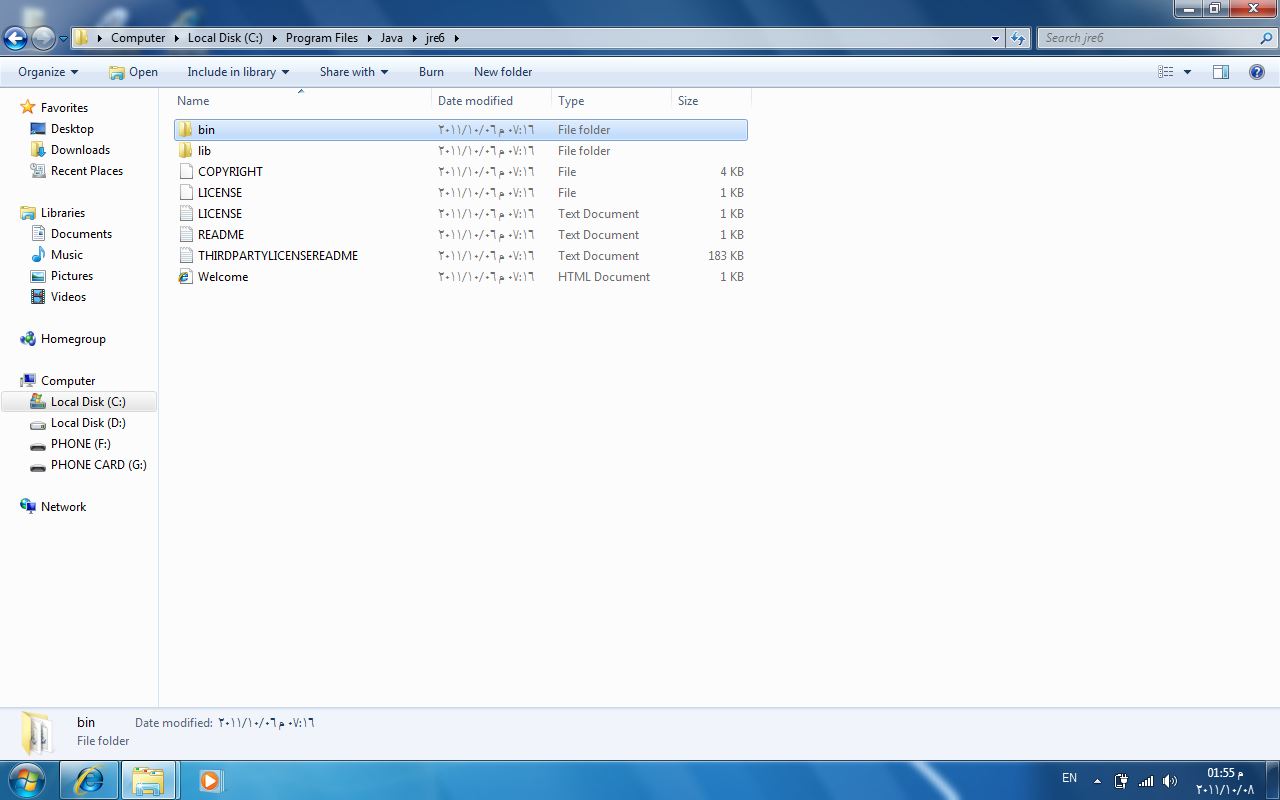Select the bin folder icon

tap(185, 130)
